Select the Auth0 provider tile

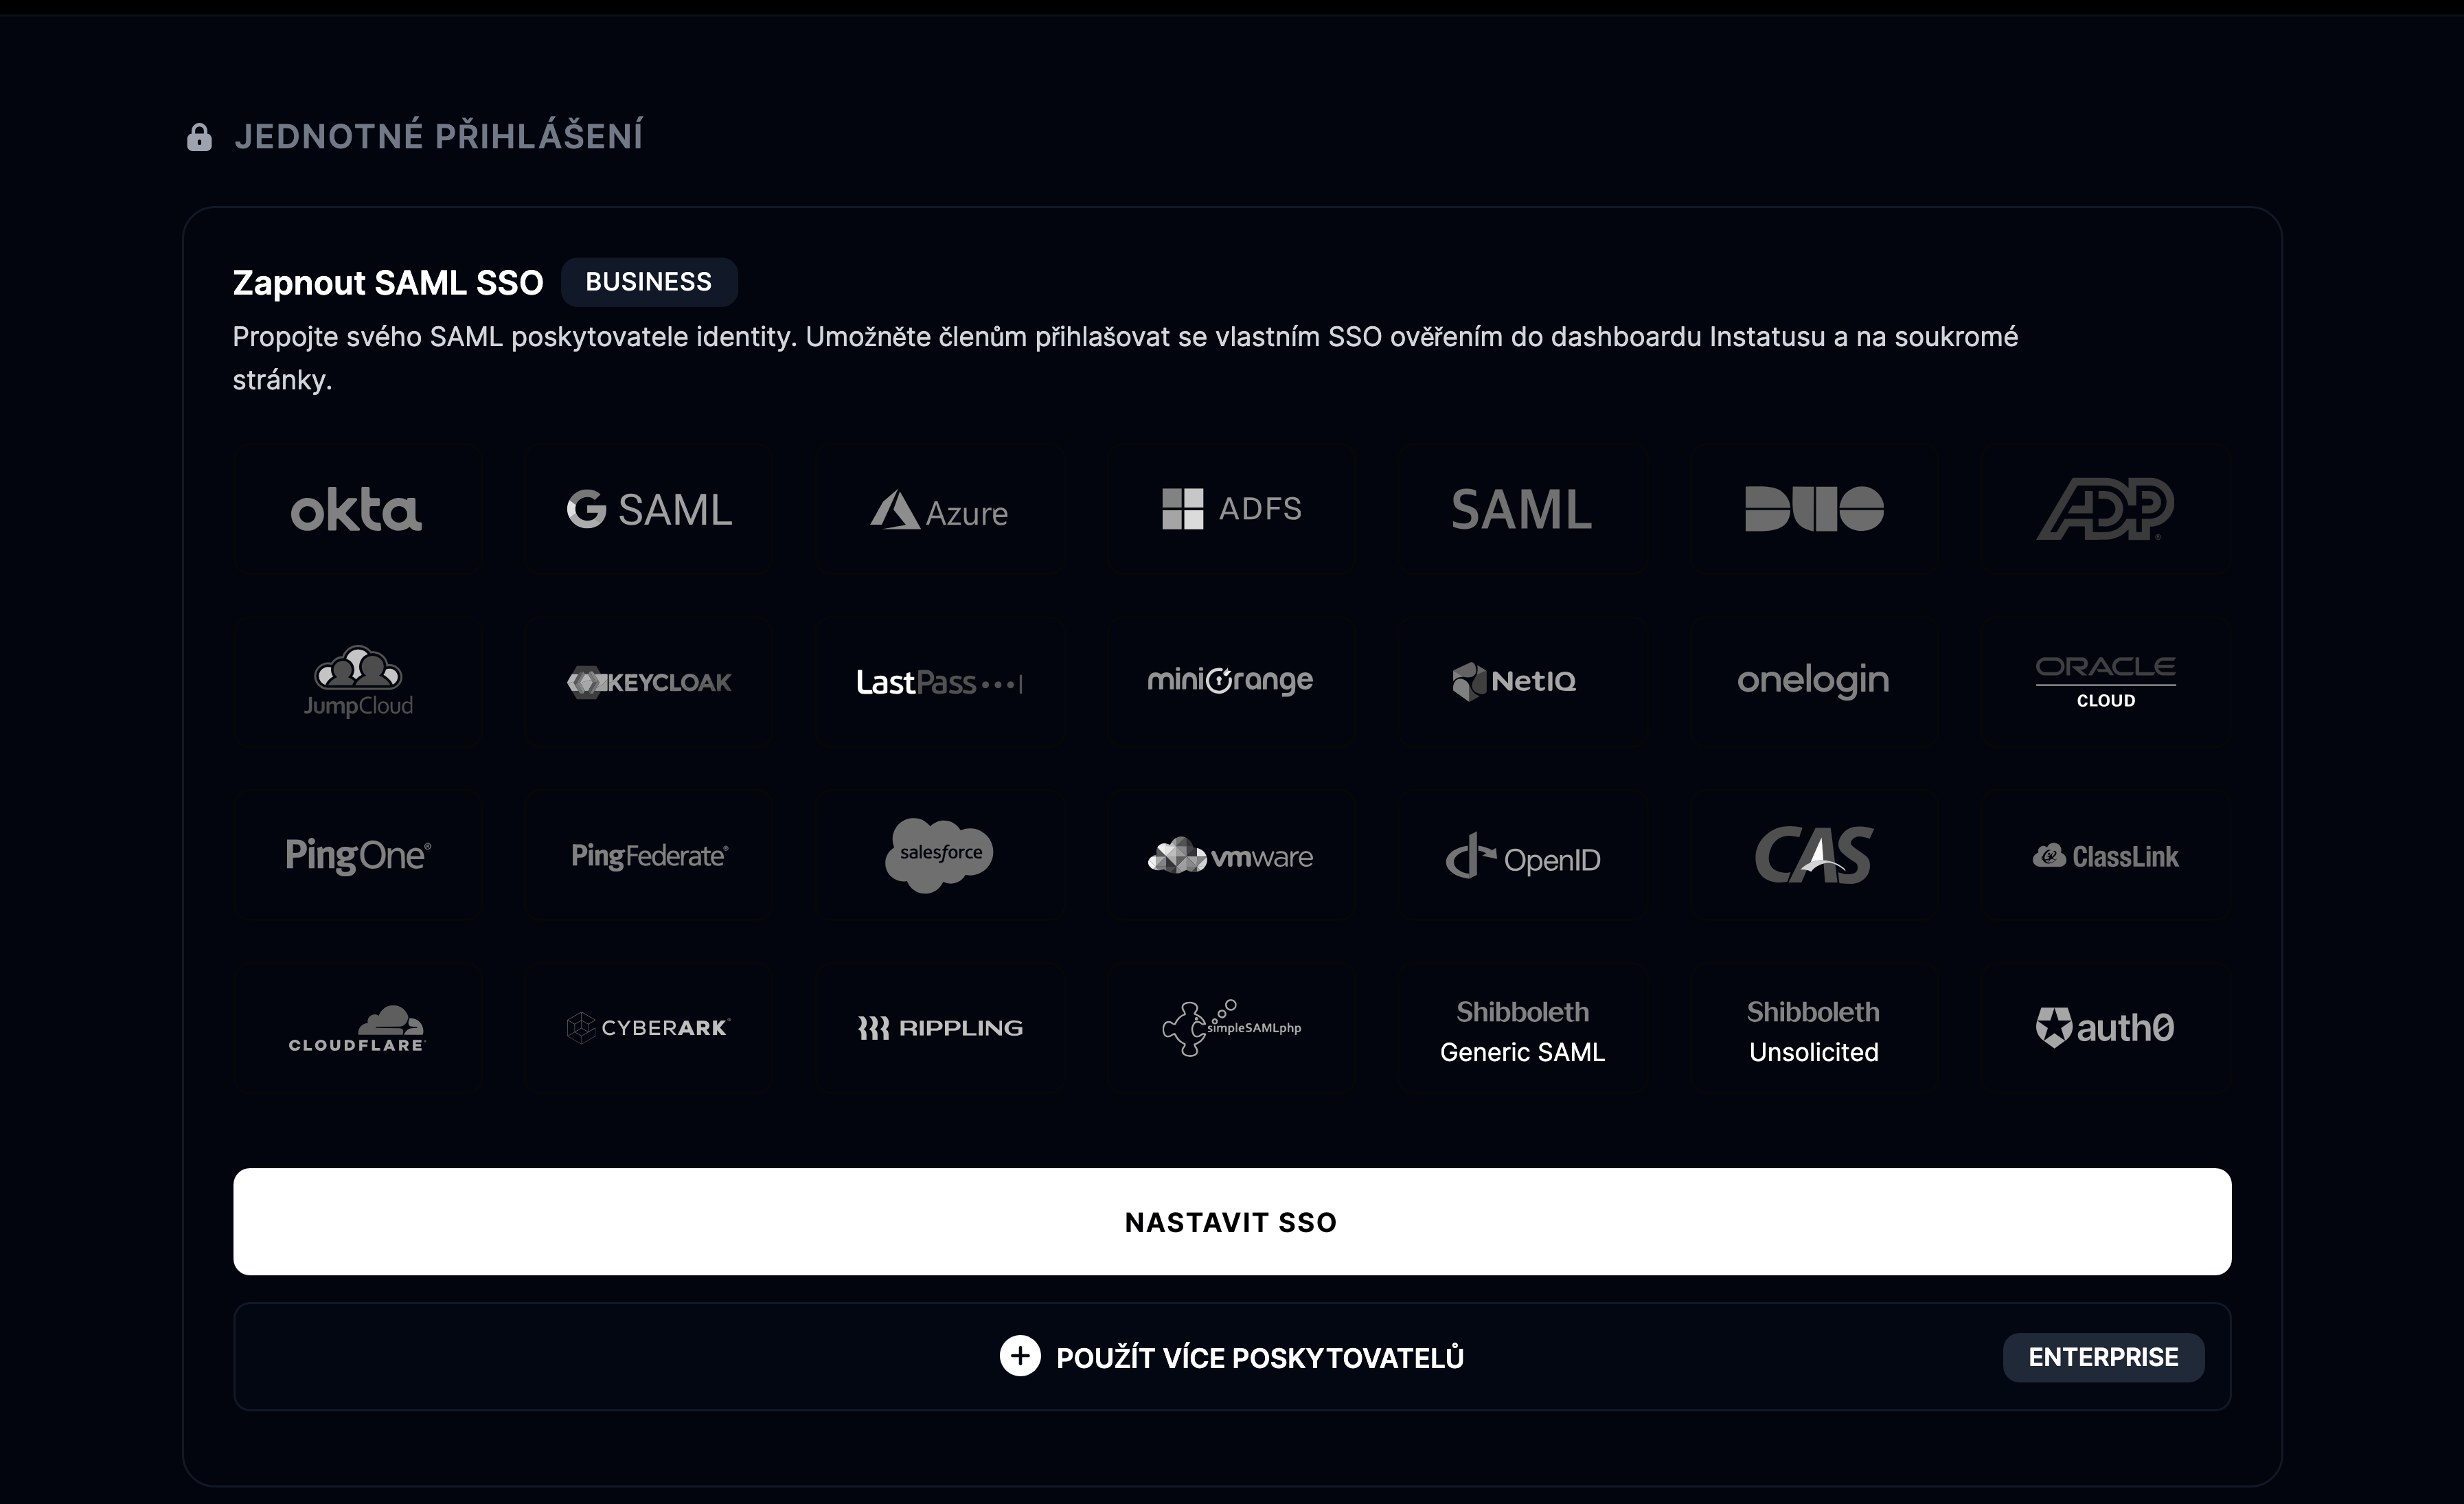coord(2105,1028)
